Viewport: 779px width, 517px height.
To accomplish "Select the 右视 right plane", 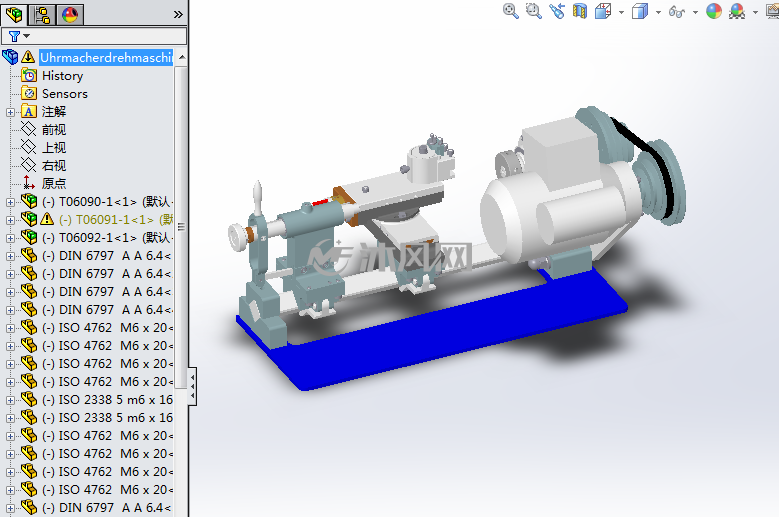I will 54,165.
